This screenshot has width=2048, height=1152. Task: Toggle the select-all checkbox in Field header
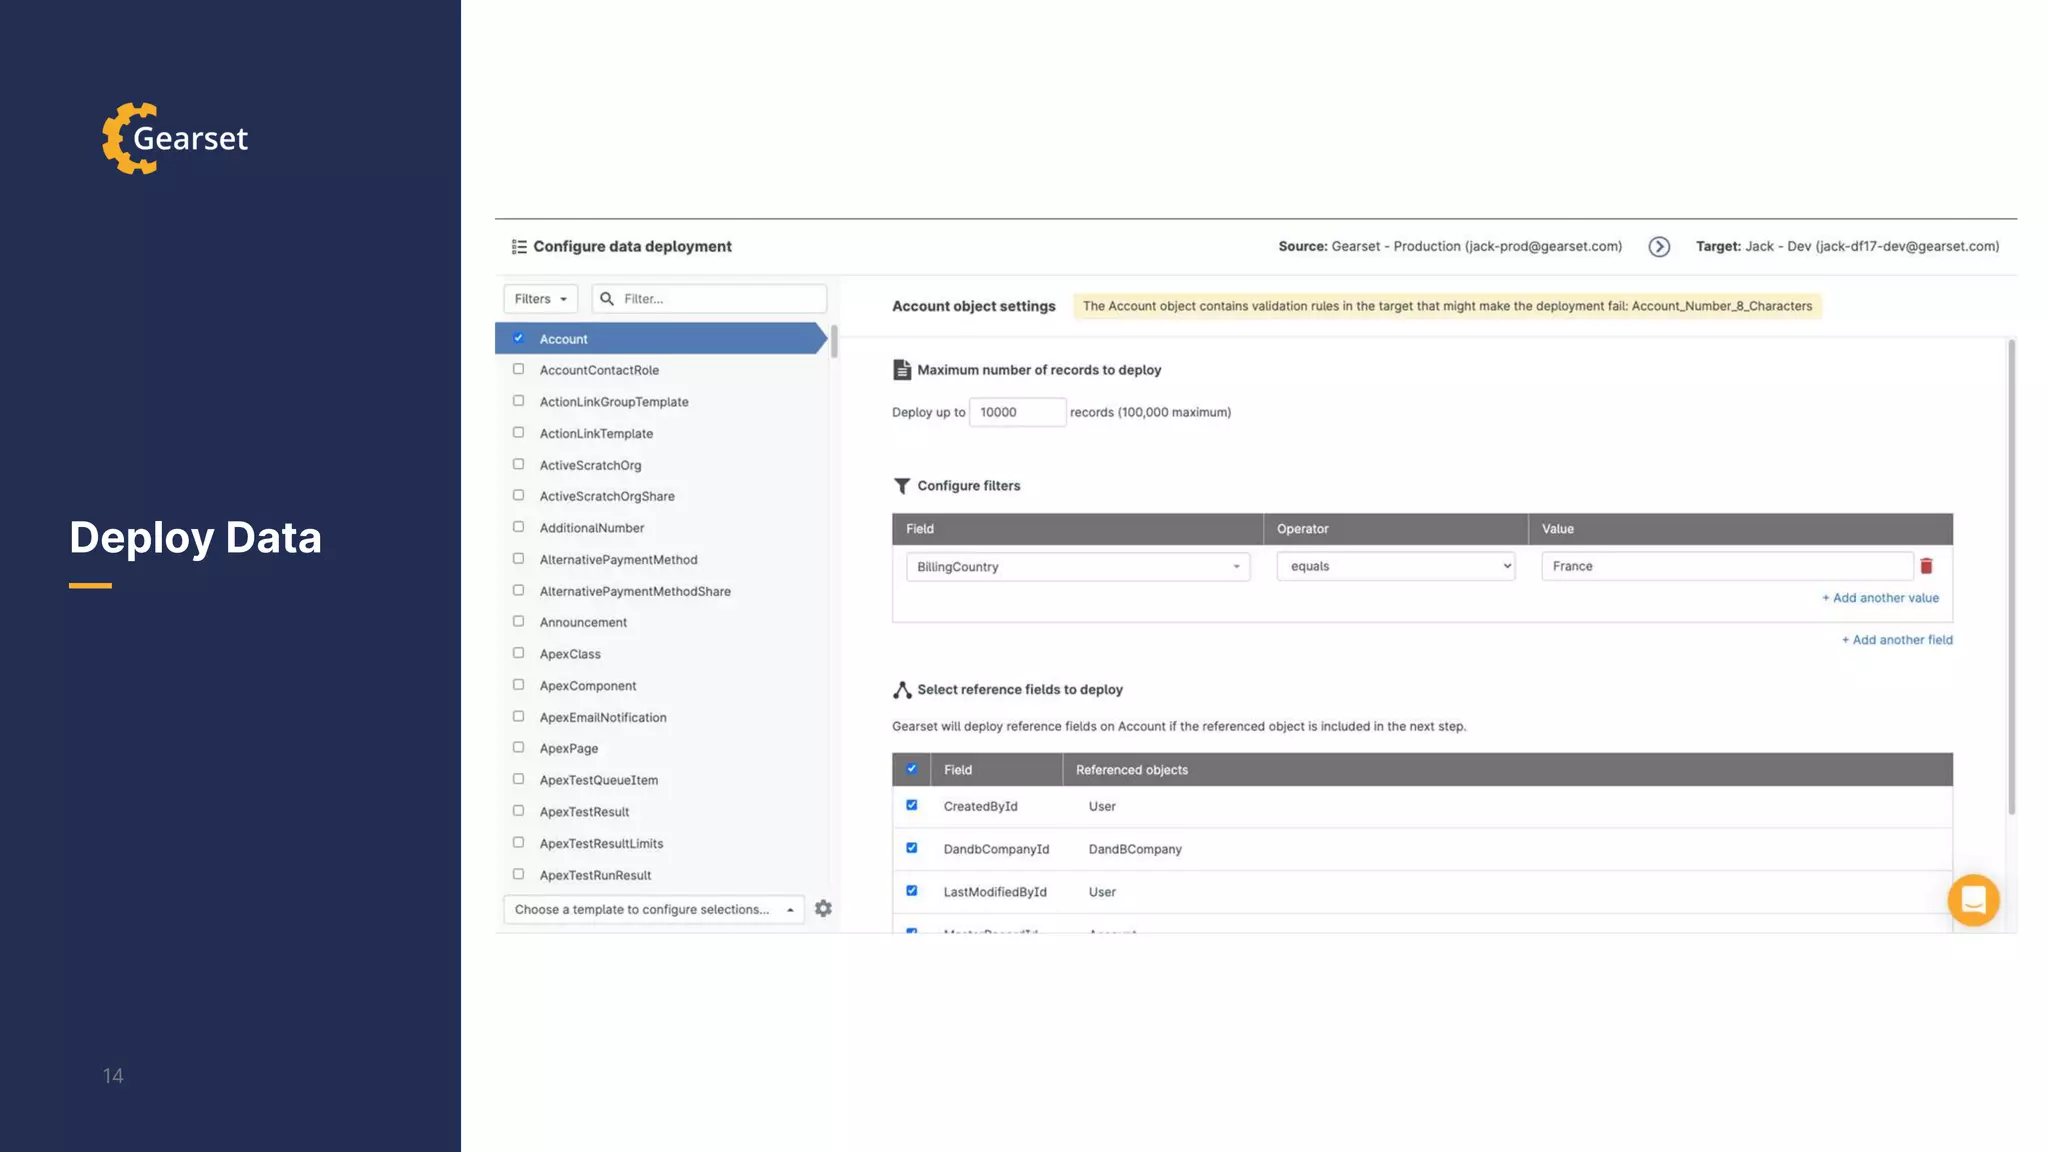[x=911, y=769]
